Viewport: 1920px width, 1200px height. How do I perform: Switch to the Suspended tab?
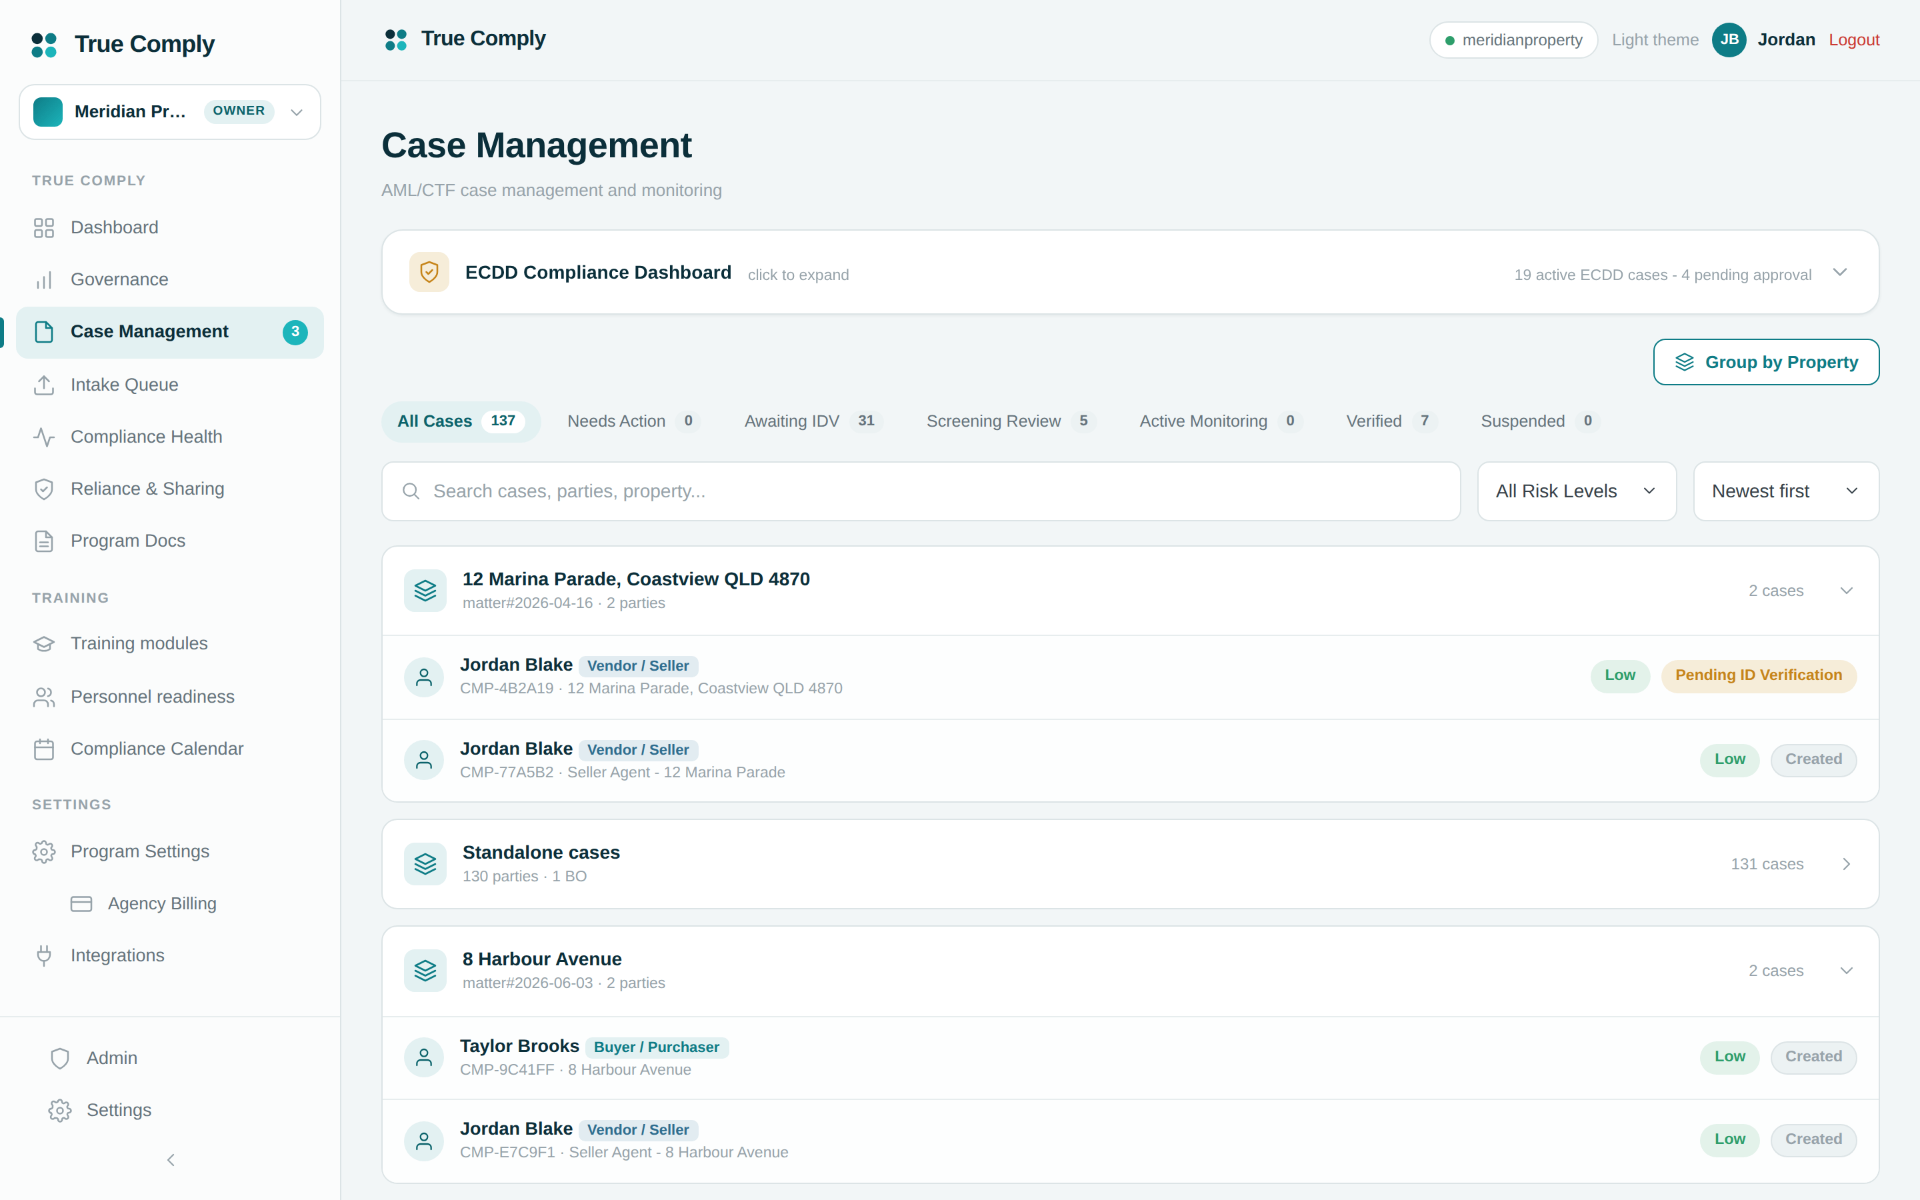coord(1539,421)
